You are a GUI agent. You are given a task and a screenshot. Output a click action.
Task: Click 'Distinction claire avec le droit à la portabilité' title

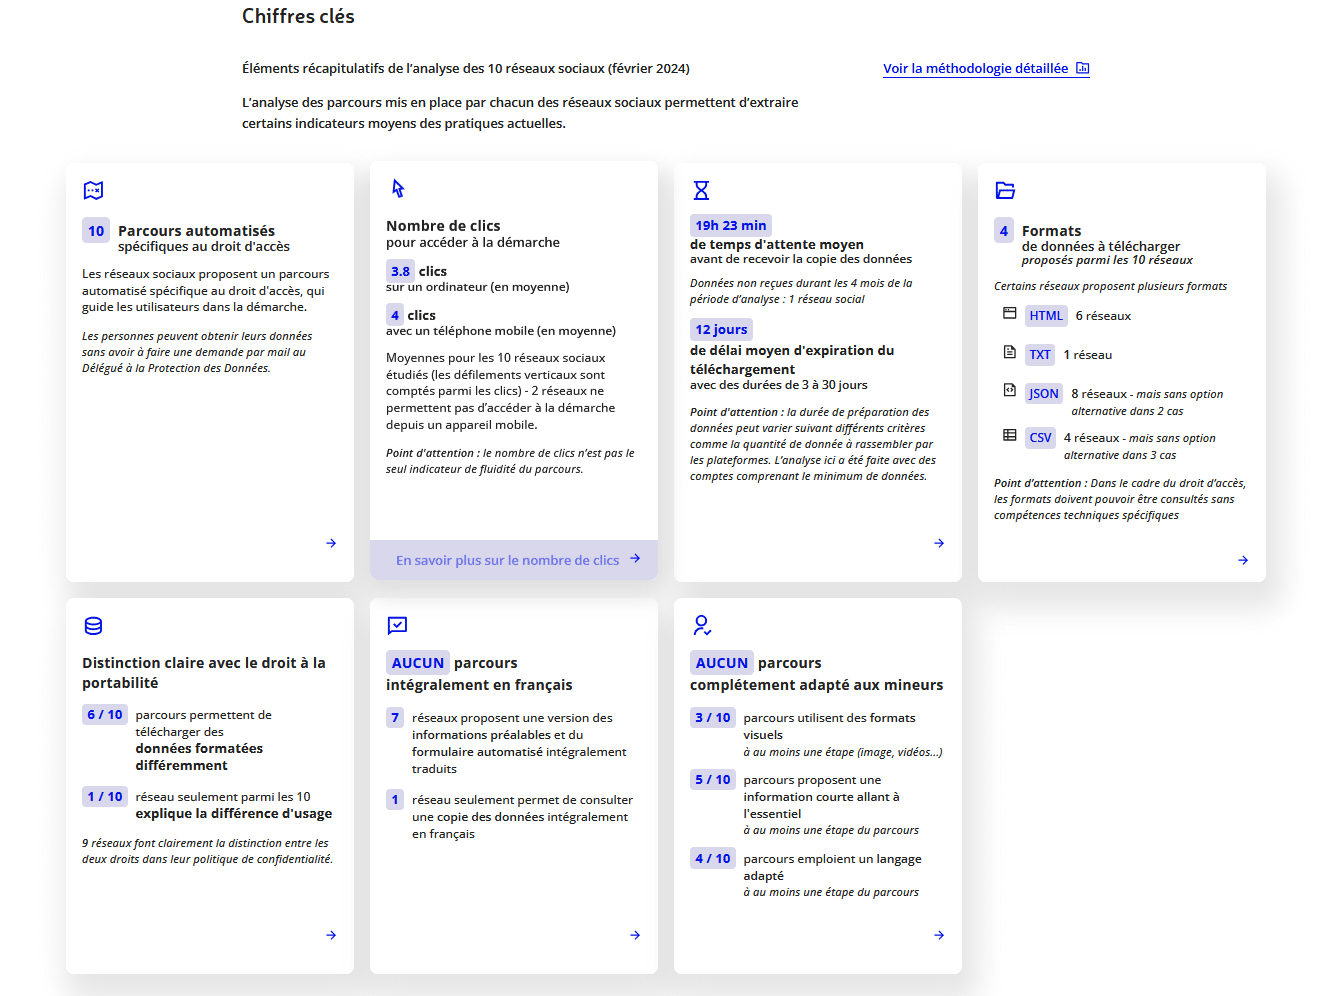click(204, 673)
